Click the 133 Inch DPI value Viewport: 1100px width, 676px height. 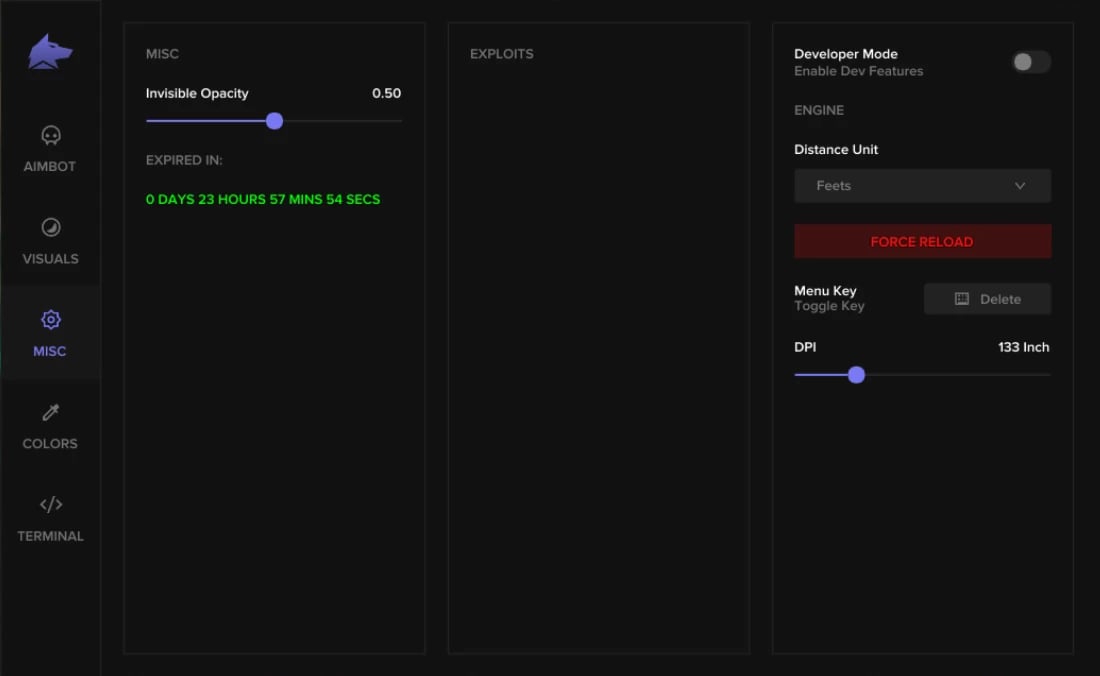click(1024, 347)
